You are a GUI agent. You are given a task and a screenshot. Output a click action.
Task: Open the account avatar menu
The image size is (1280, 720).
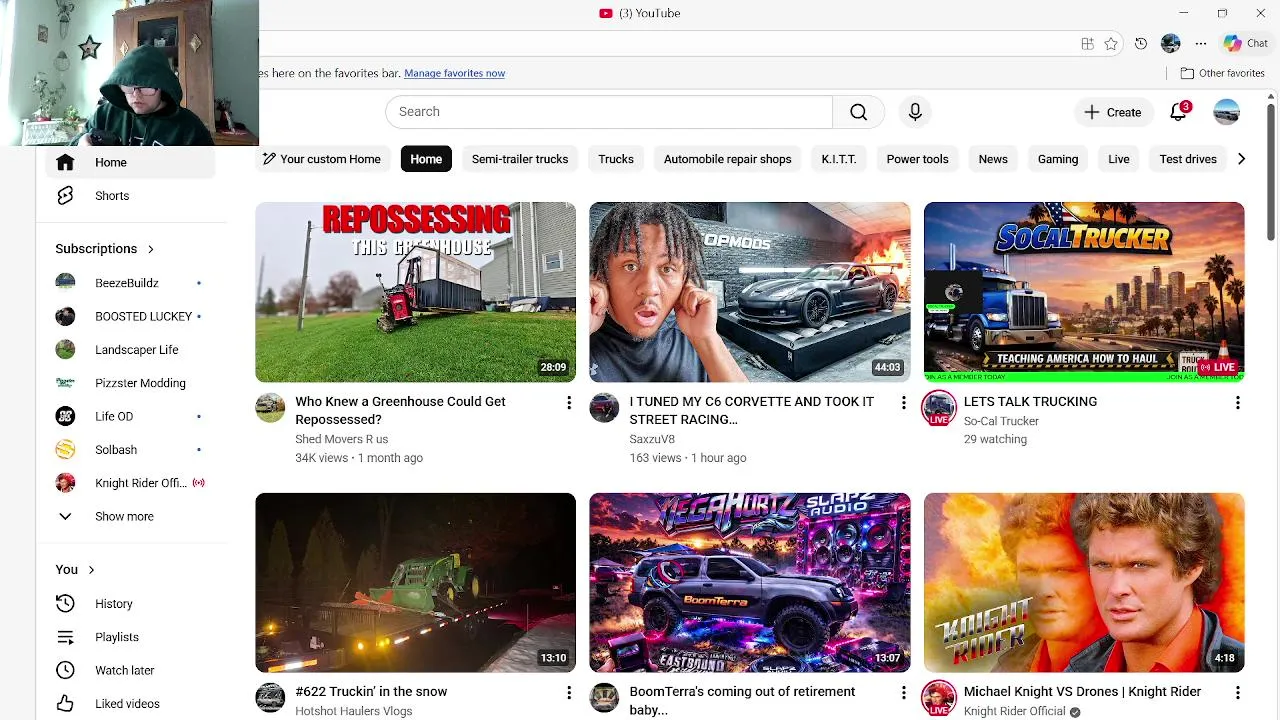click(x=1227, y=112)
